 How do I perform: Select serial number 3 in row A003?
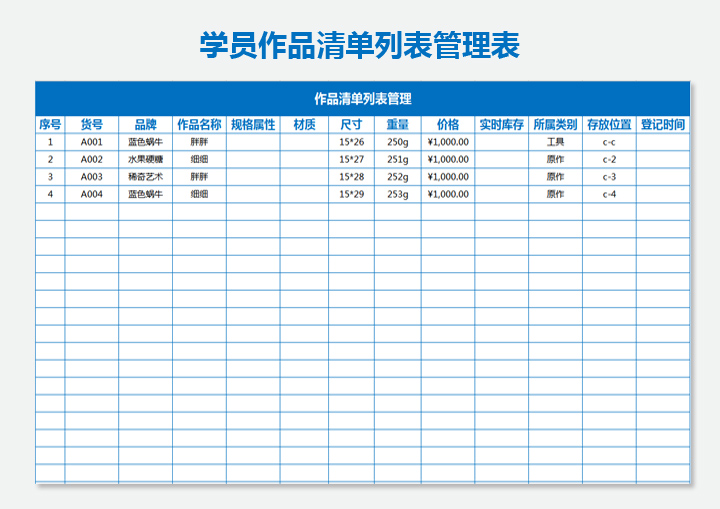click(50, 177)
